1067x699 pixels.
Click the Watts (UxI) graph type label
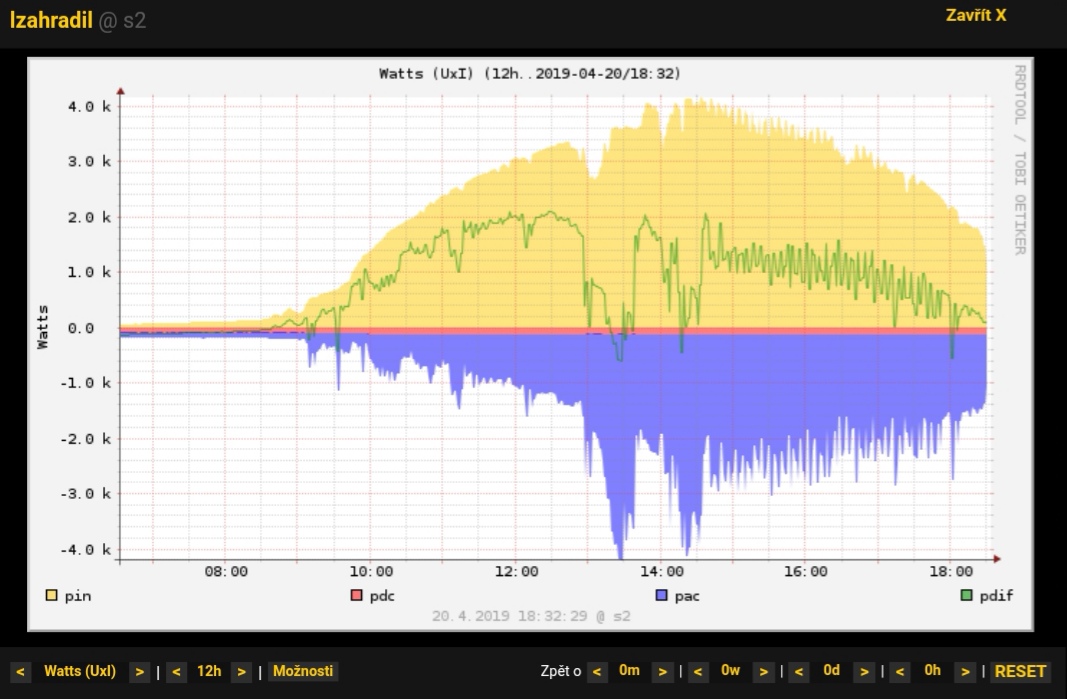[x=80, y=671]
